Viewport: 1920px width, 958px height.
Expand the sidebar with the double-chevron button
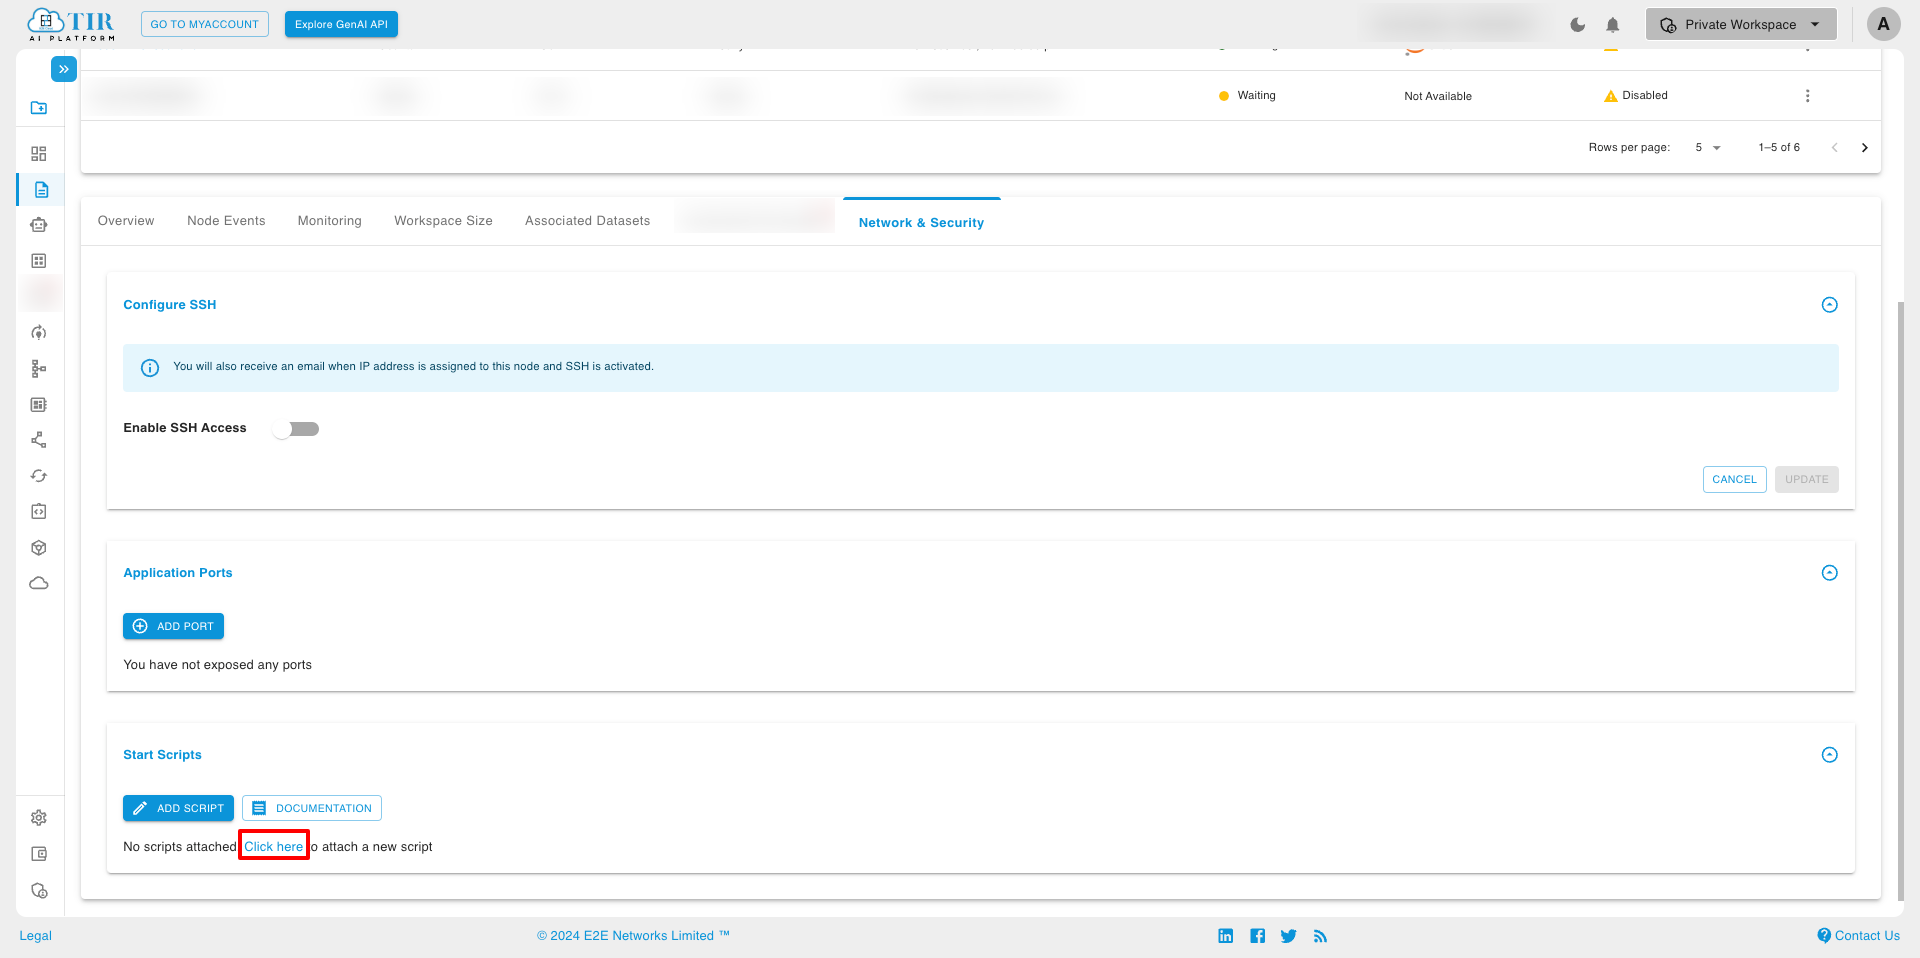pyautogui.click(x=63, y=69)
